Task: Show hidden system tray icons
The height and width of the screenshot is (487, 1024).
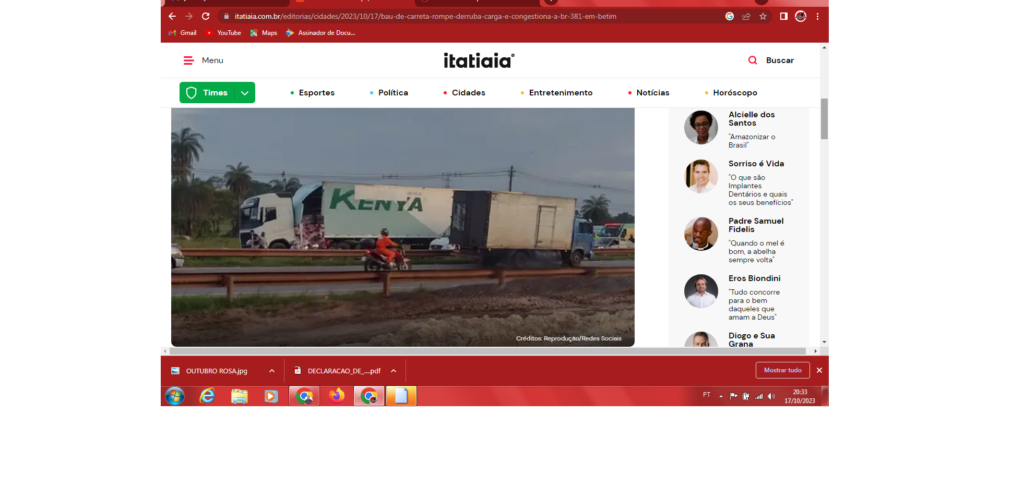Action: pos(721,396)
